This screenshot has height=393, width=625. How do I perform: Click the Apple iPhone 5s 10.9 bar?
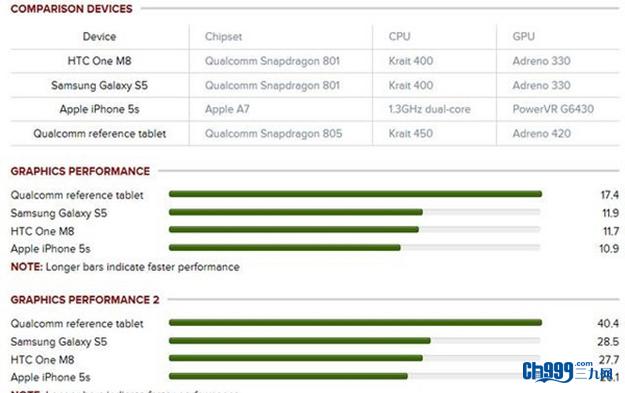click(285, 248)
